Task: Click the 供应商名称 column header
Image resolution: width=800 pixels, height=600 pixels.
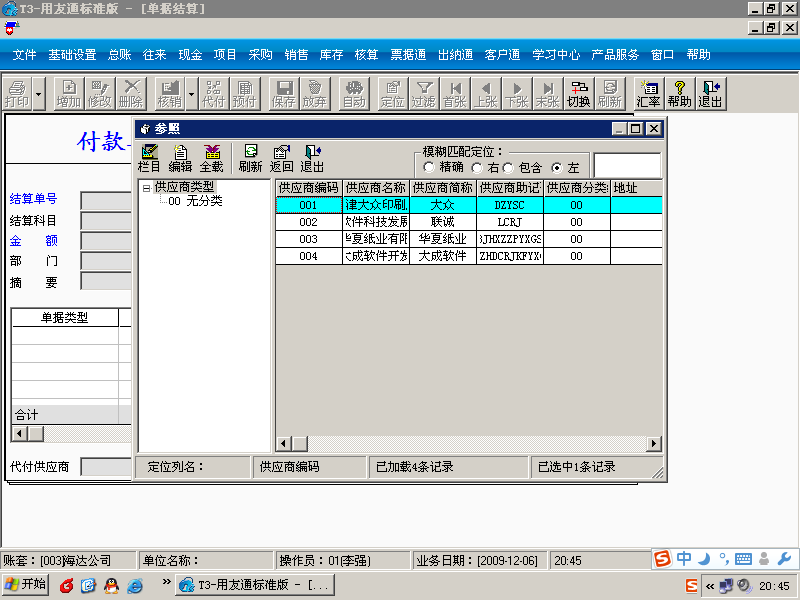Action: [376, 188]
